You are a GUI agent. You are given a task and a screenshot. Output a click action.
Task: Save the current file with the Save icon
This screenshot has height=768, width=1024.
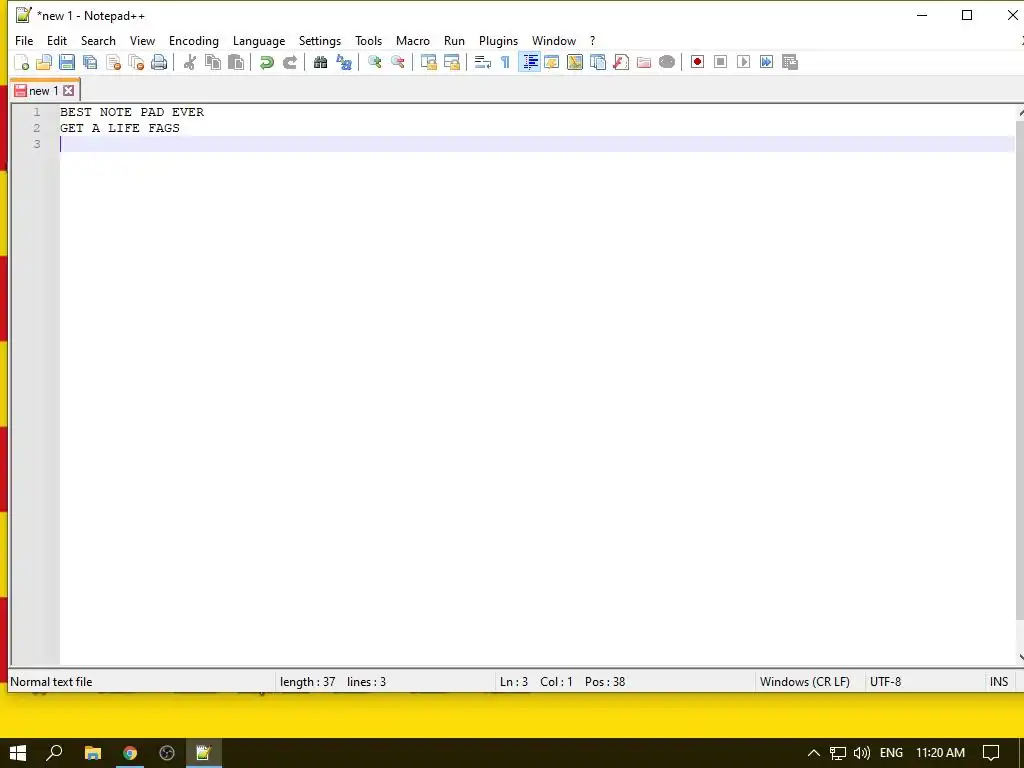click(67, 62)
